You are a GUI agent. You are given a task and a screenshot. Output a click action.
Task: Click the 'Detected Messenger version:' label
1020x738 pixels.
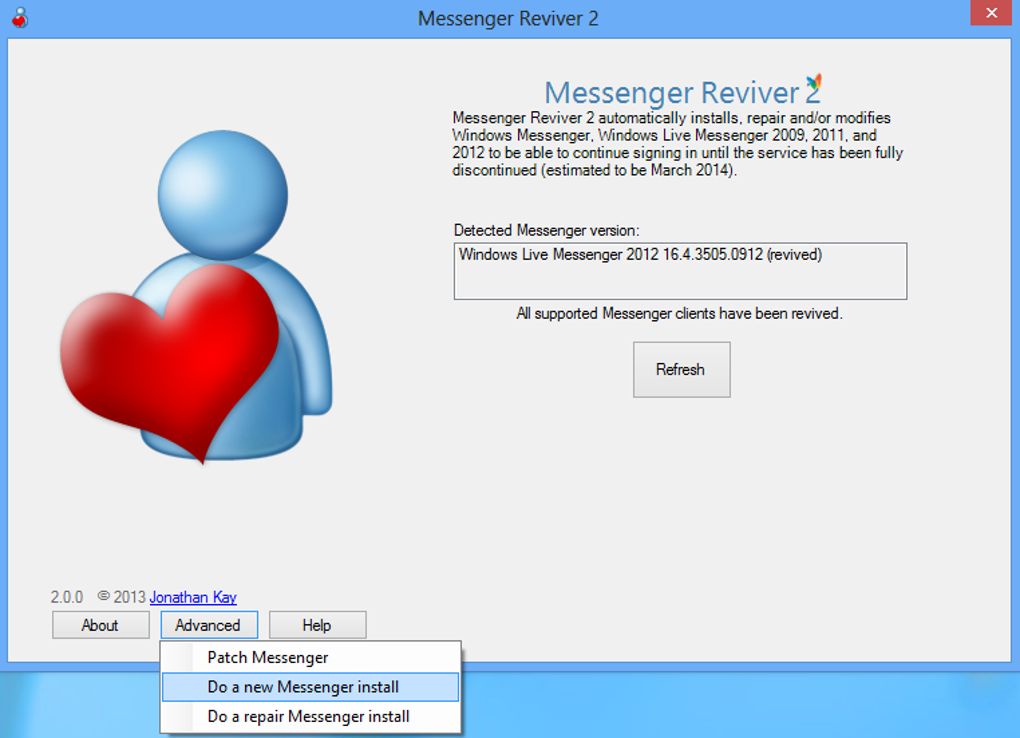pyautogui.click(x=546, y=230)
